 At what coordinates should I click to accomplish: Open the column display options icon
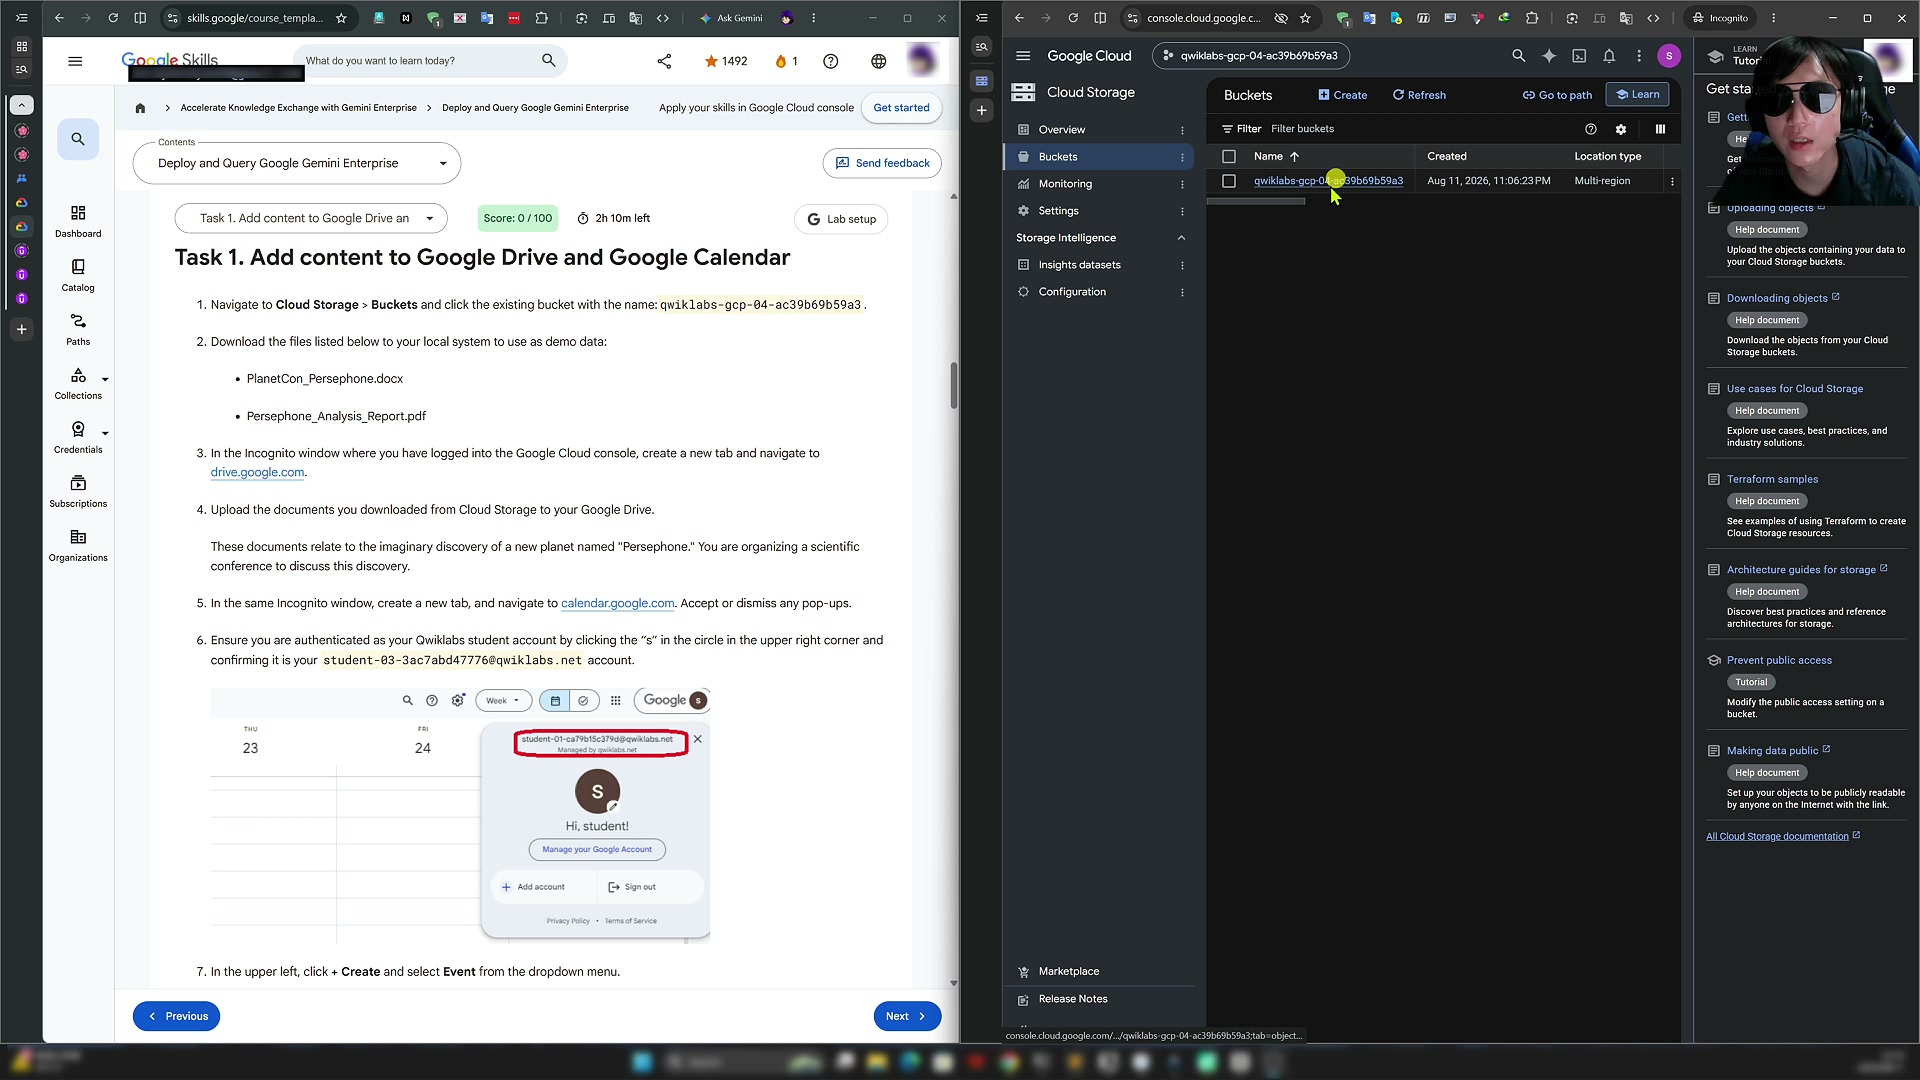(1660, 129)
